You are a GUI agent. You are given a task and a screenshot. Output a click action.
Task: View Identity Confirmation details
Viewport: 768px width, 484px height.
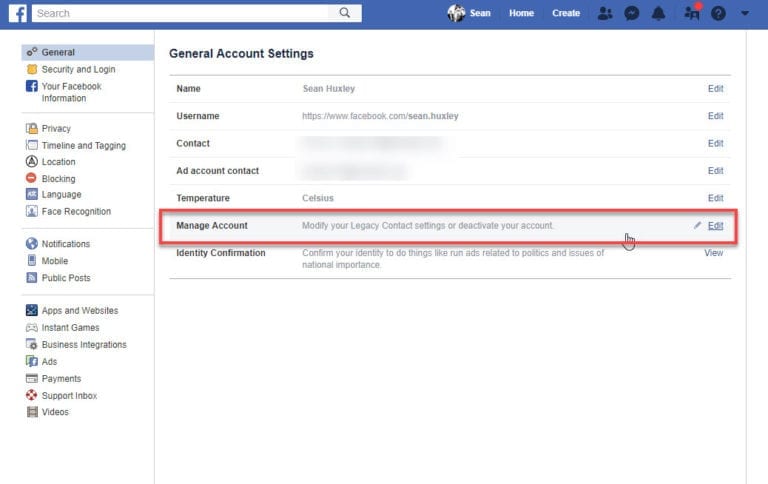714,253
